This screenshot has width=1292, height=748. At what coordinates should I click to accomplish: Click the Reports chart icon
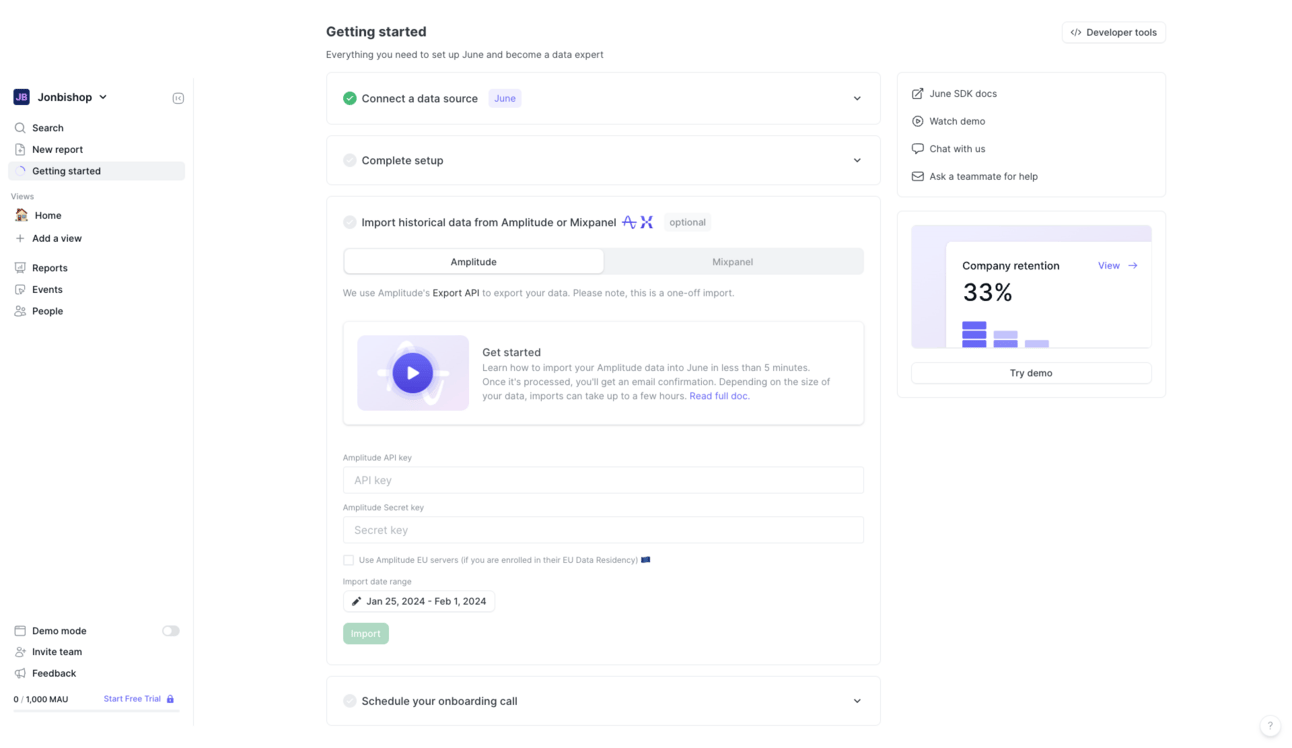(20, 268)
